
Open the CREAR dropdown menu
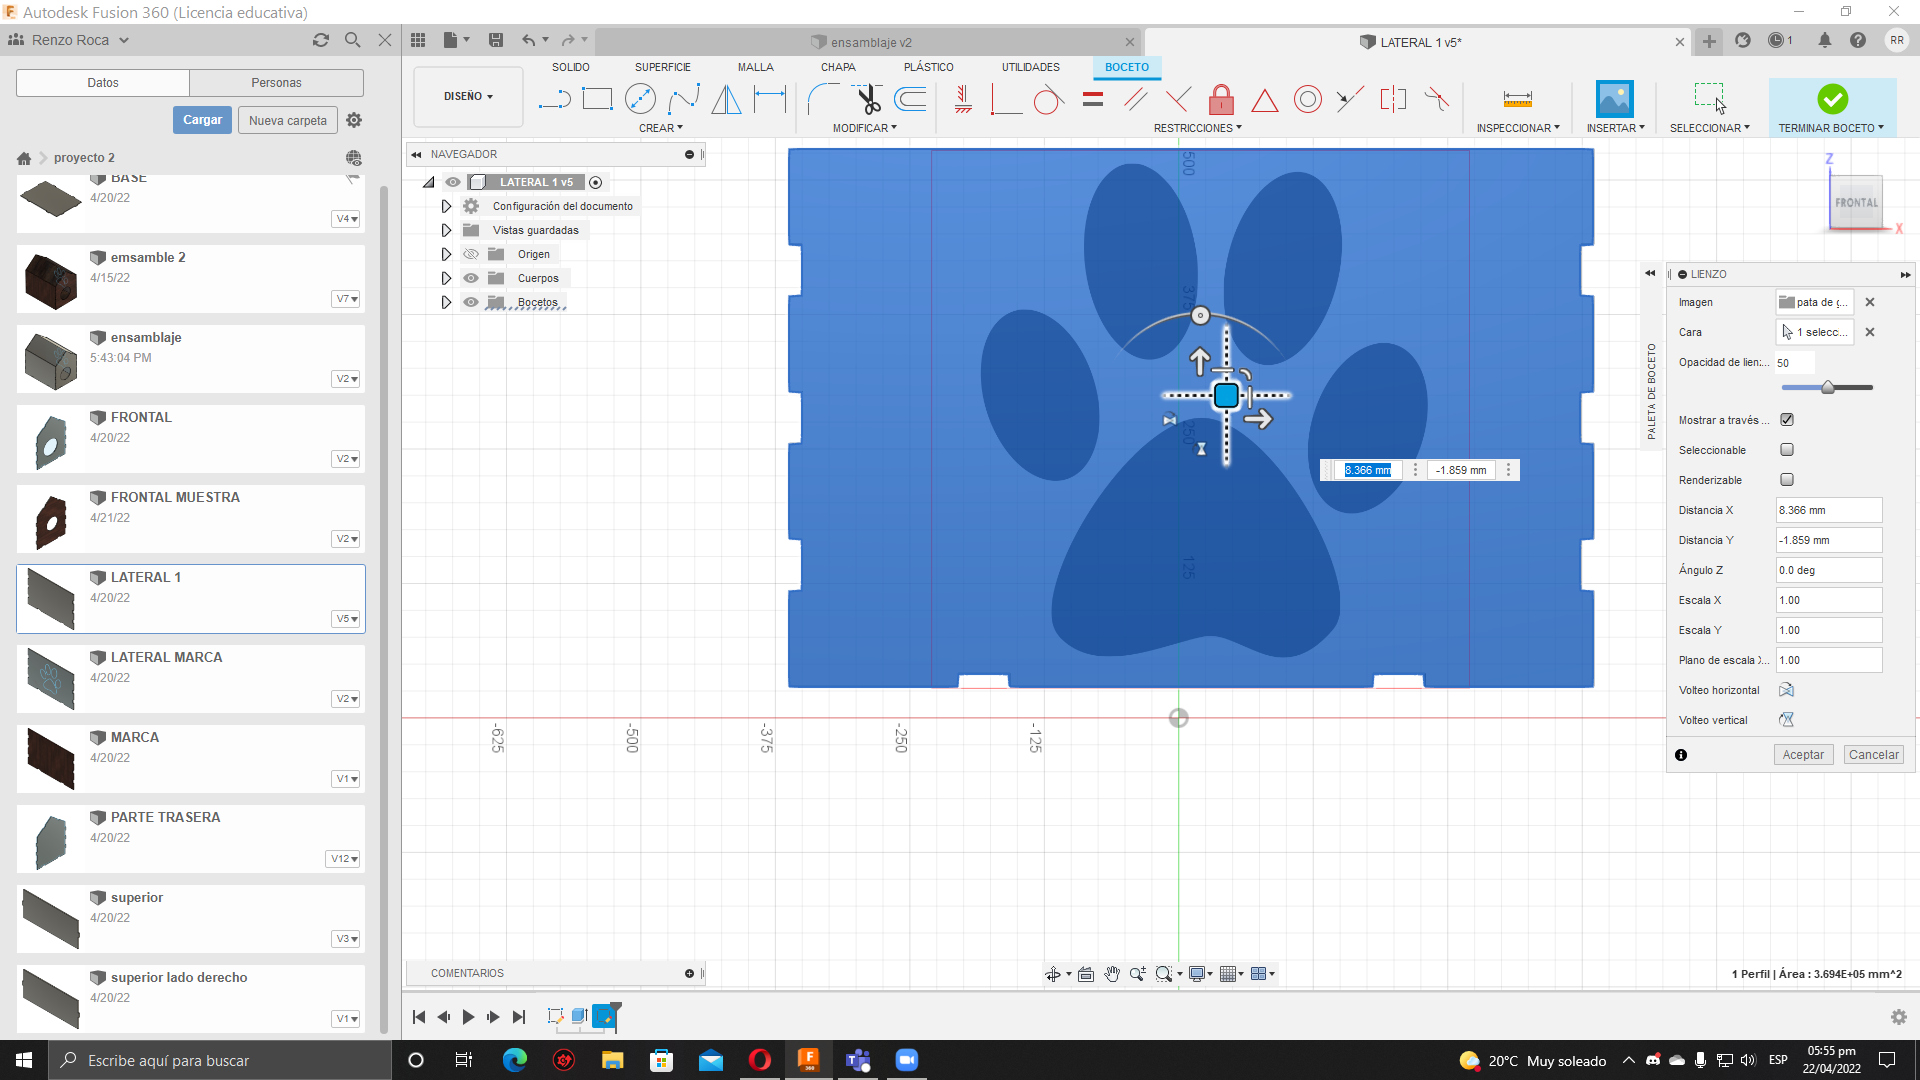tap(661, 128)
